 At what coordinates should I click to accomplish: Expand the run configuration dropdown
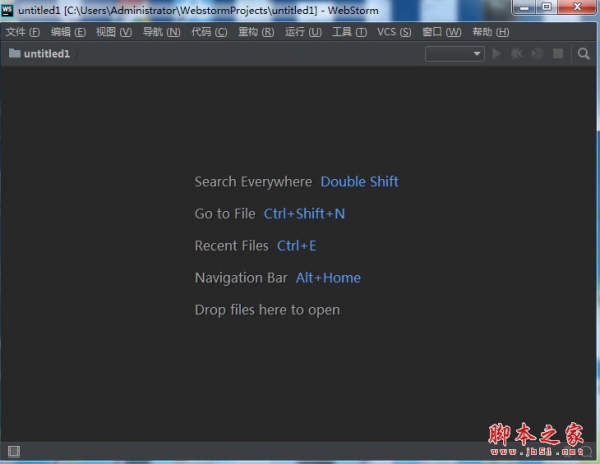coord(455,54)
